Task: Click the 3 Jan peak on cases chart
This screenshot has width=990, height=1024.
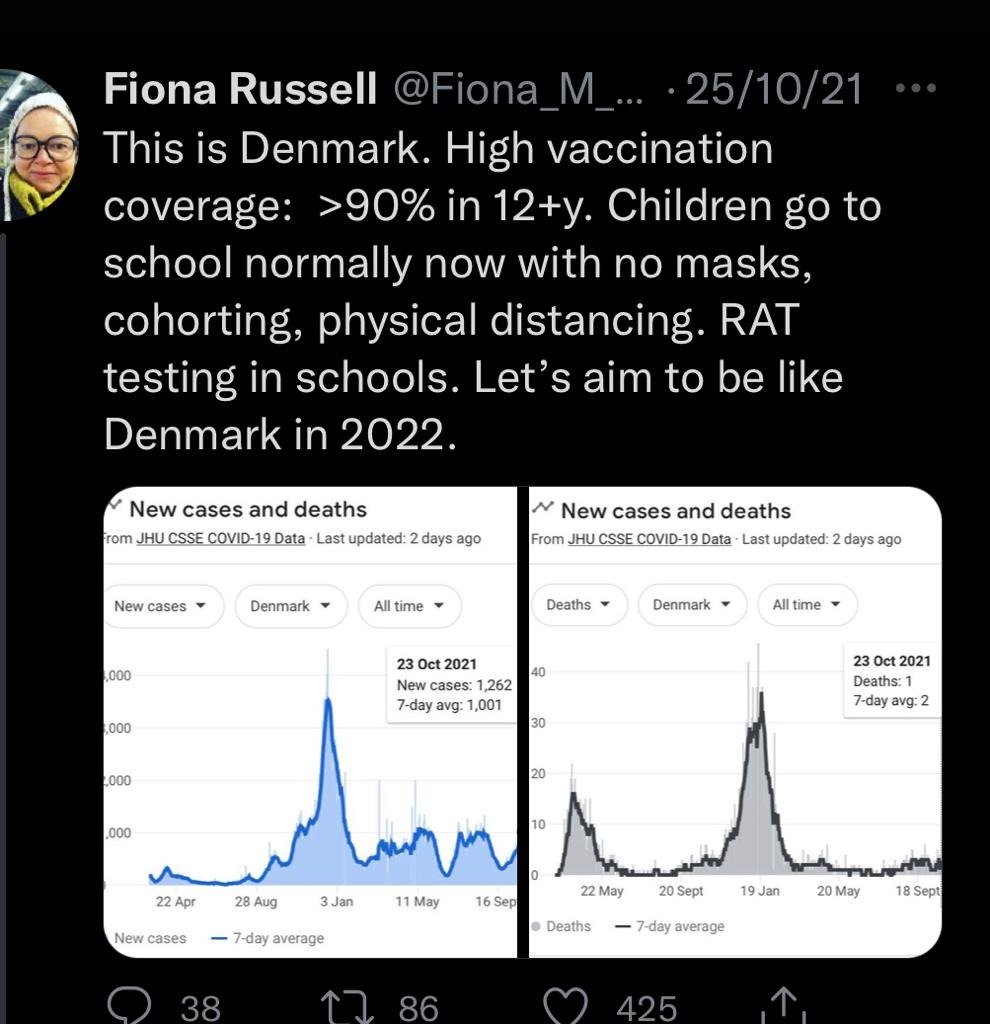Action: (x=328, y=700)
